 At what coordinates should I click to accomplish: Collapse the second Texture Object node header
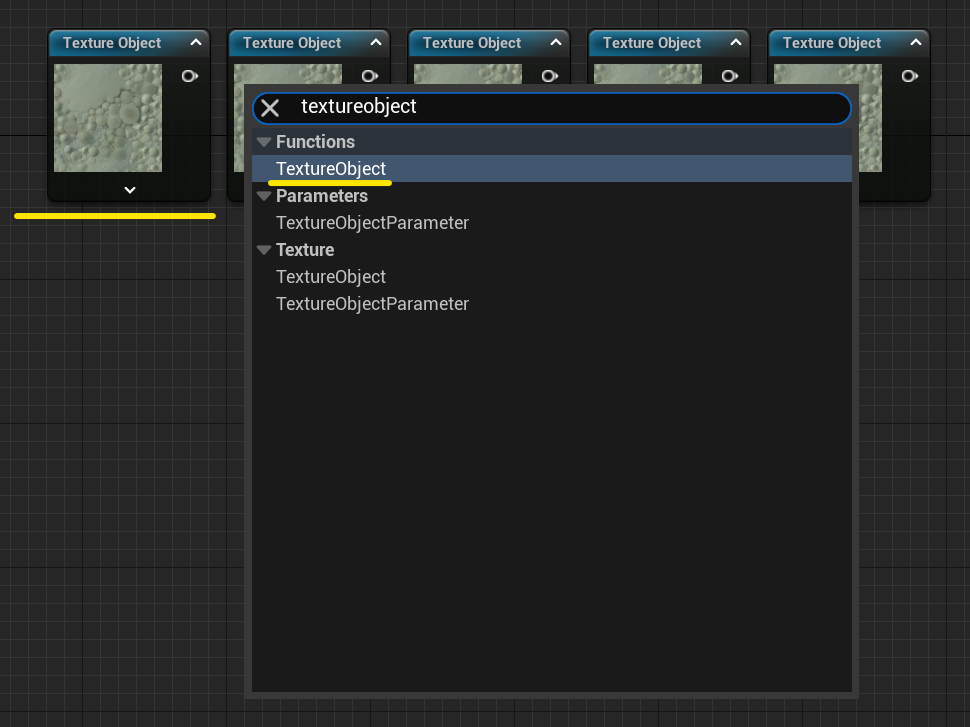[x=376, y=43]
